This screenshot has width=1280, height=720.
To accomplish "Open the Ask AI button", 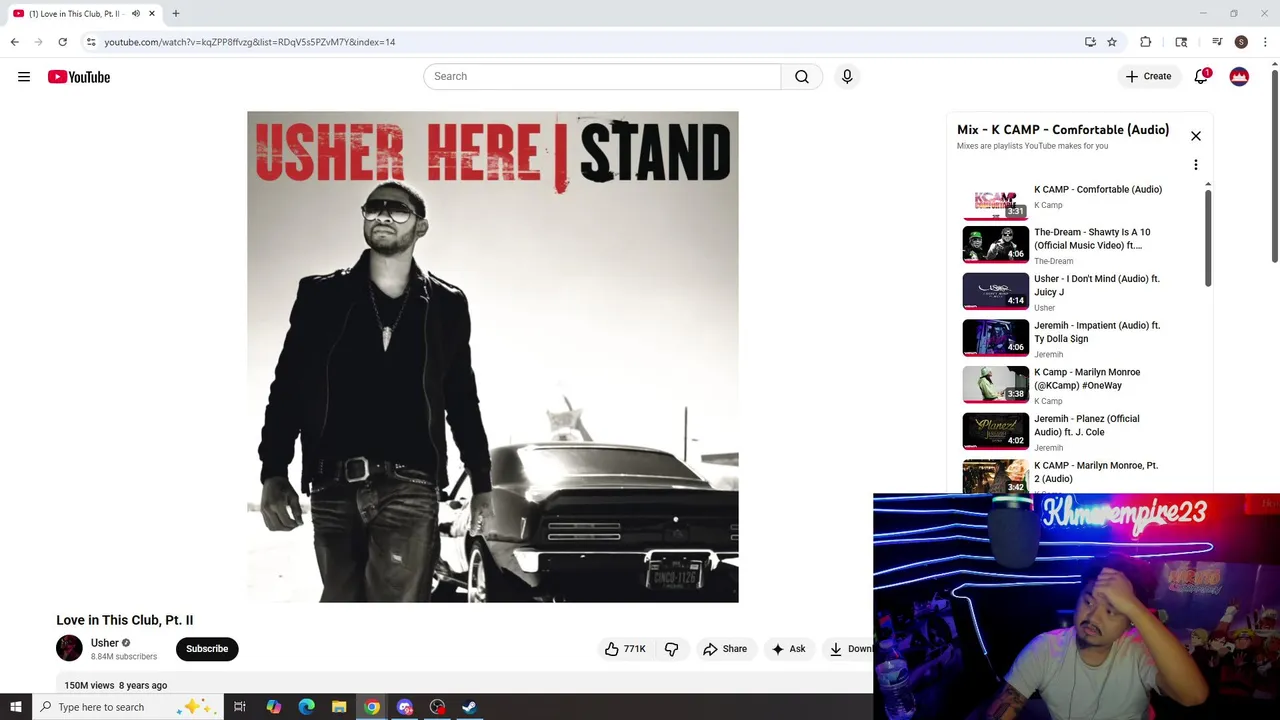I will [x=788, y=649].
